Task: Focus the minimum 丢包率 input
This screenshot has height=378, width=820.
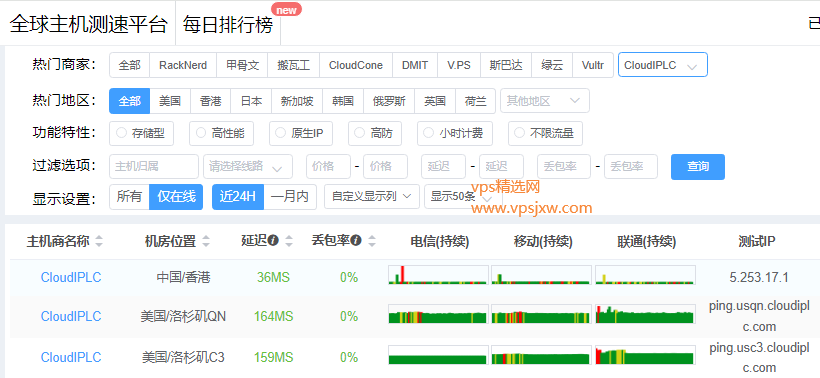Action: [564, 167]
